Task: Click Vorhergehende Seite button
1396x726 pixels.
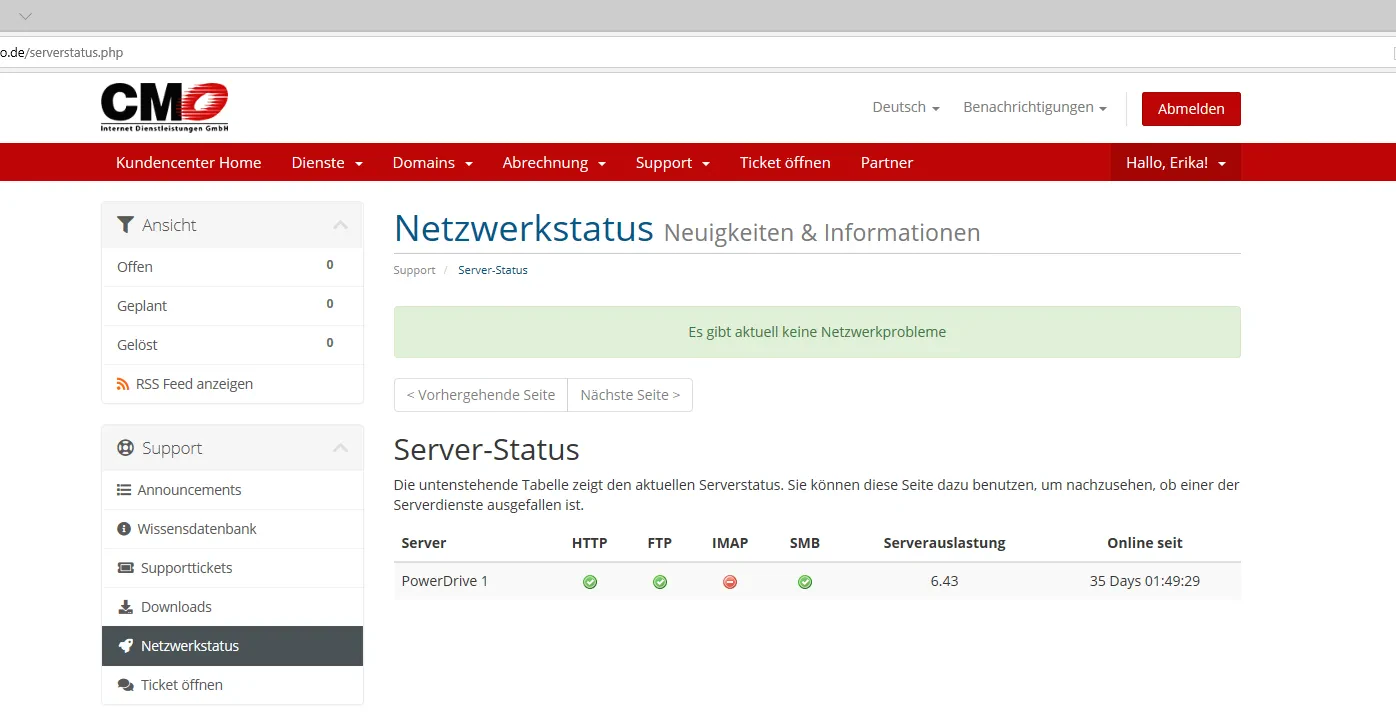Action: tap(481, 395)
